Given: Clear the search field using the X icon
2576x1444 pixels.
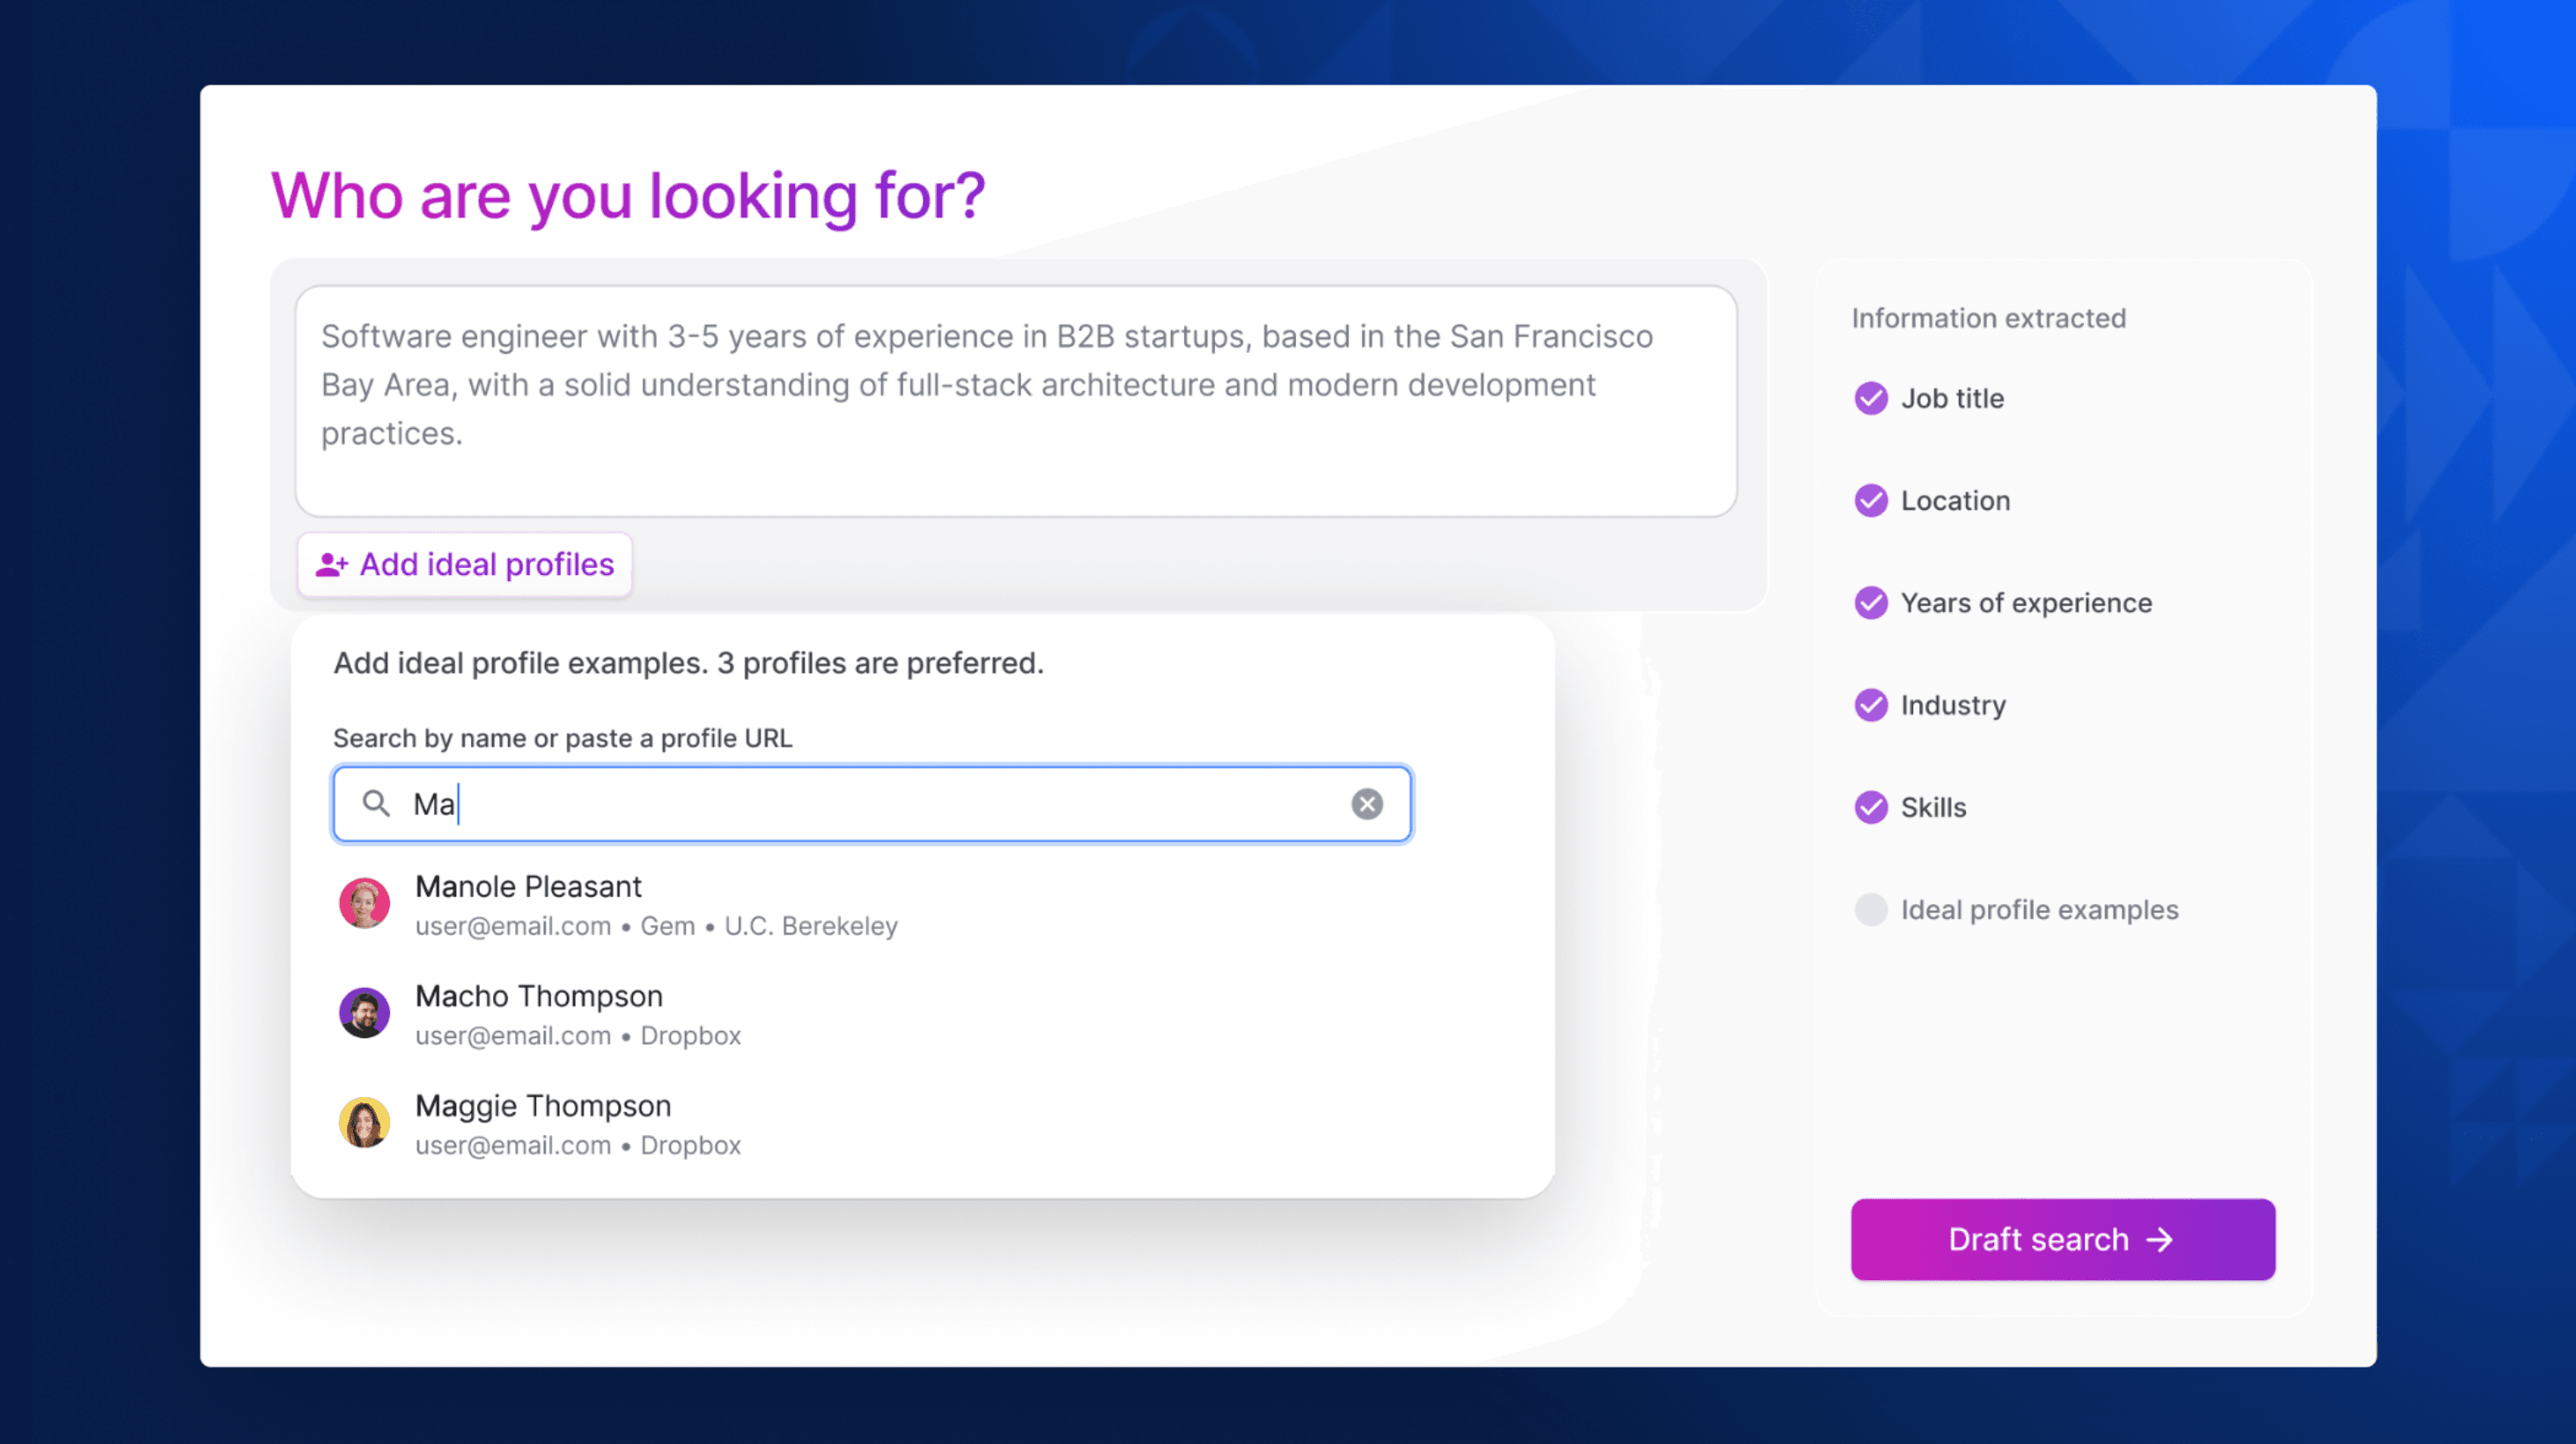Looking at the screenshot, I should (1366, 803).
